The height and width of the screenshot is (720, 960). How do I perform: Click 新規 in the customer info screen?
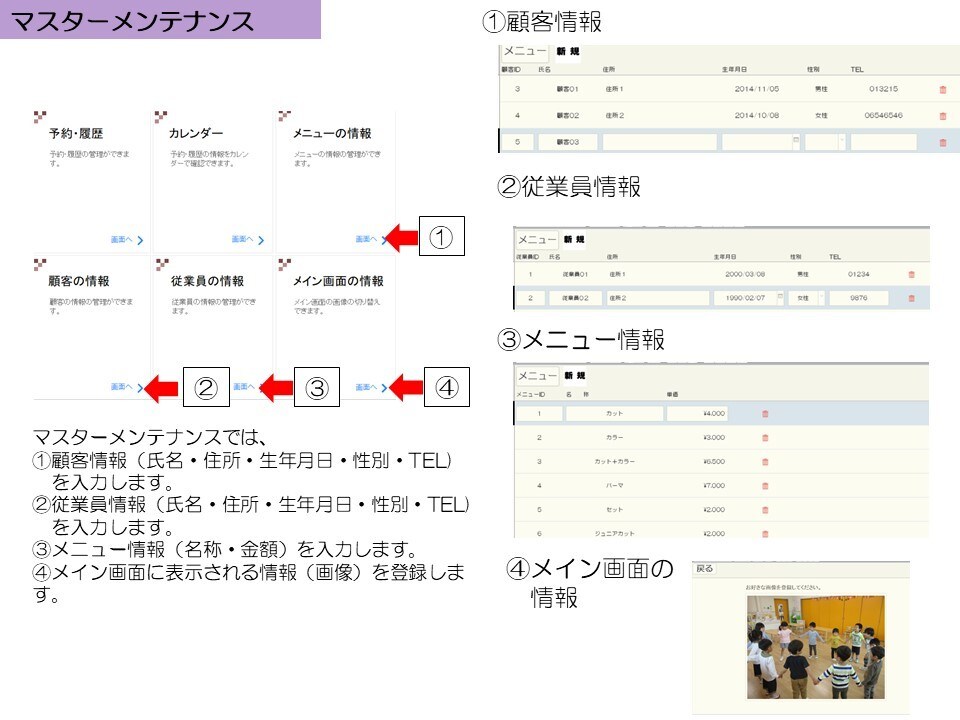click(568, 51)
